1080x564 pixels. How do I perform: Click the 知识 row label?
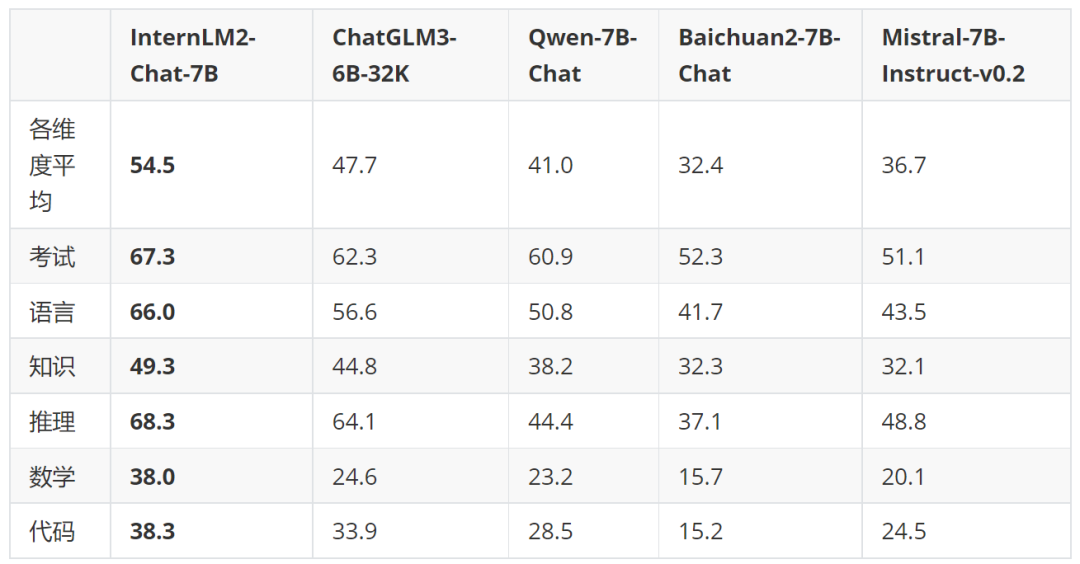tap(52, 367)
